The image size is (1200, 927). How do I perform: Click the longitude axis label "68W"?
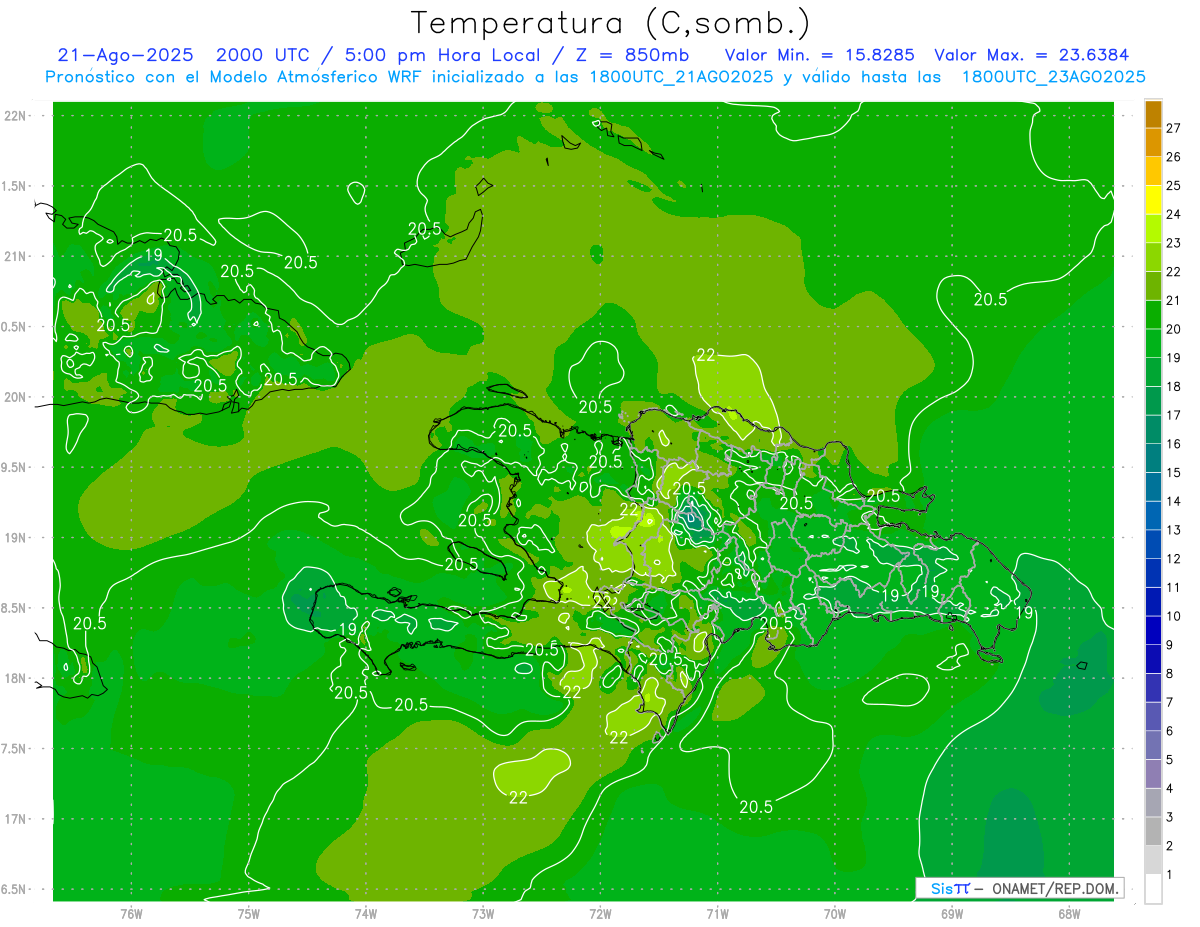pyautogui.click(x=1069, y=913)
